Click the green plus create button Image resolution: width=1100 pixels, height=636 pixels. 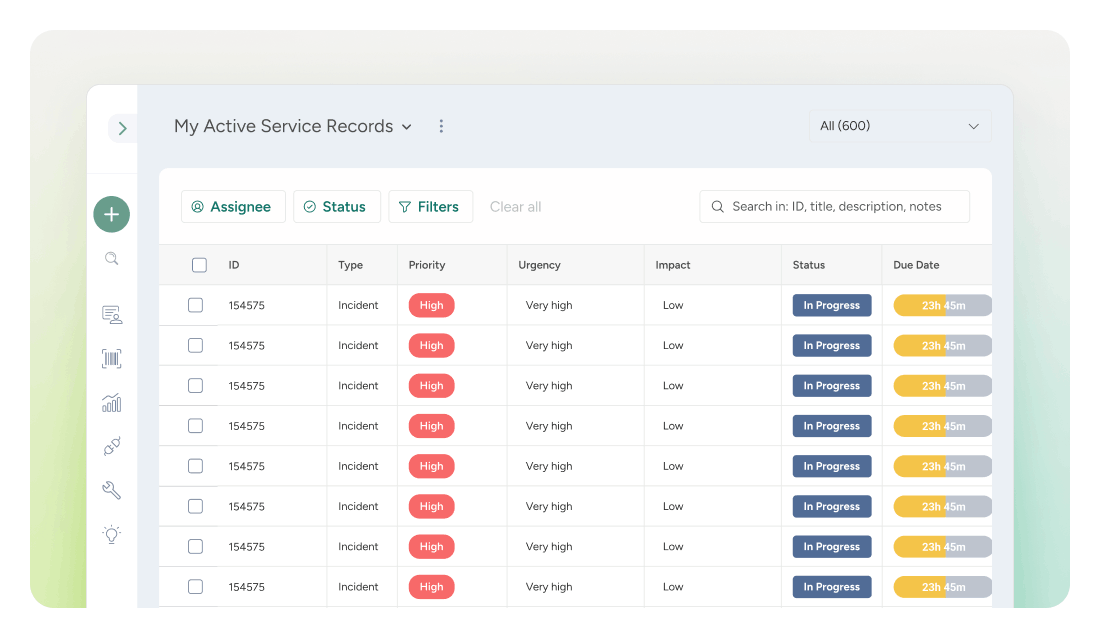pyautogui.click(x=111, y=214)
